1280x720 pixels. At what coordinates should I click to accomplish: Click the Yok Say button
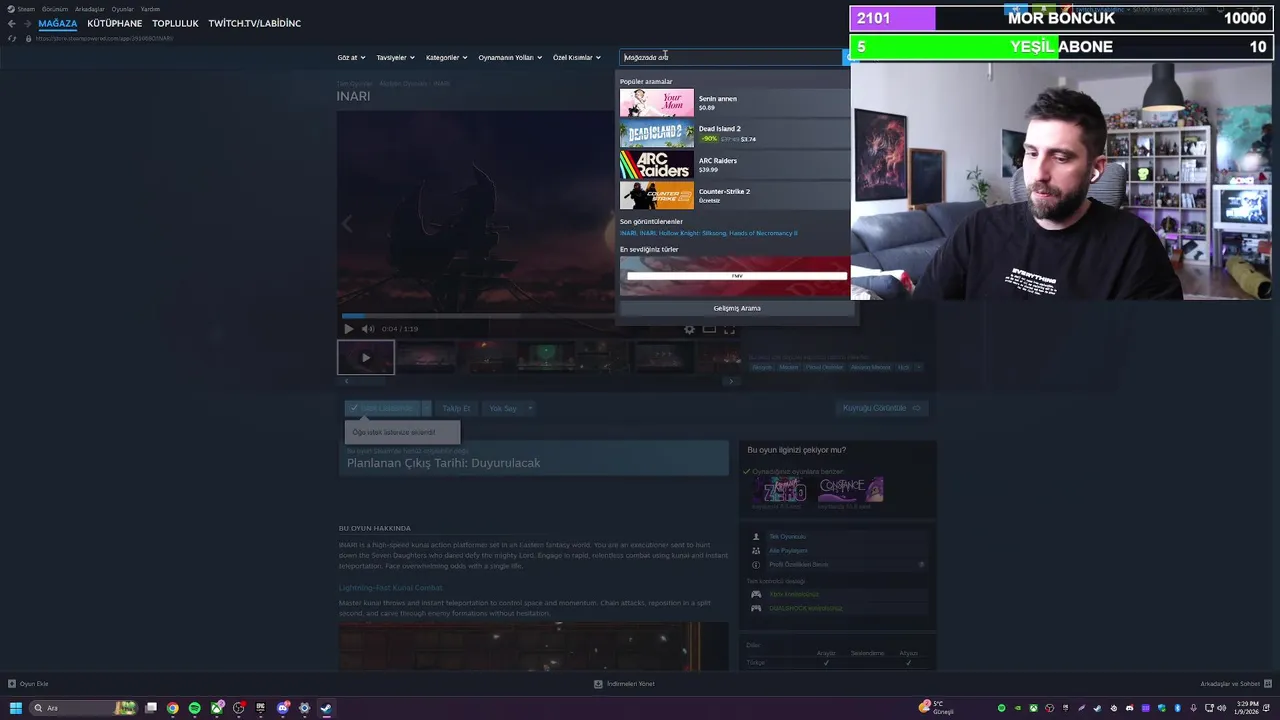tap(503, 408)
